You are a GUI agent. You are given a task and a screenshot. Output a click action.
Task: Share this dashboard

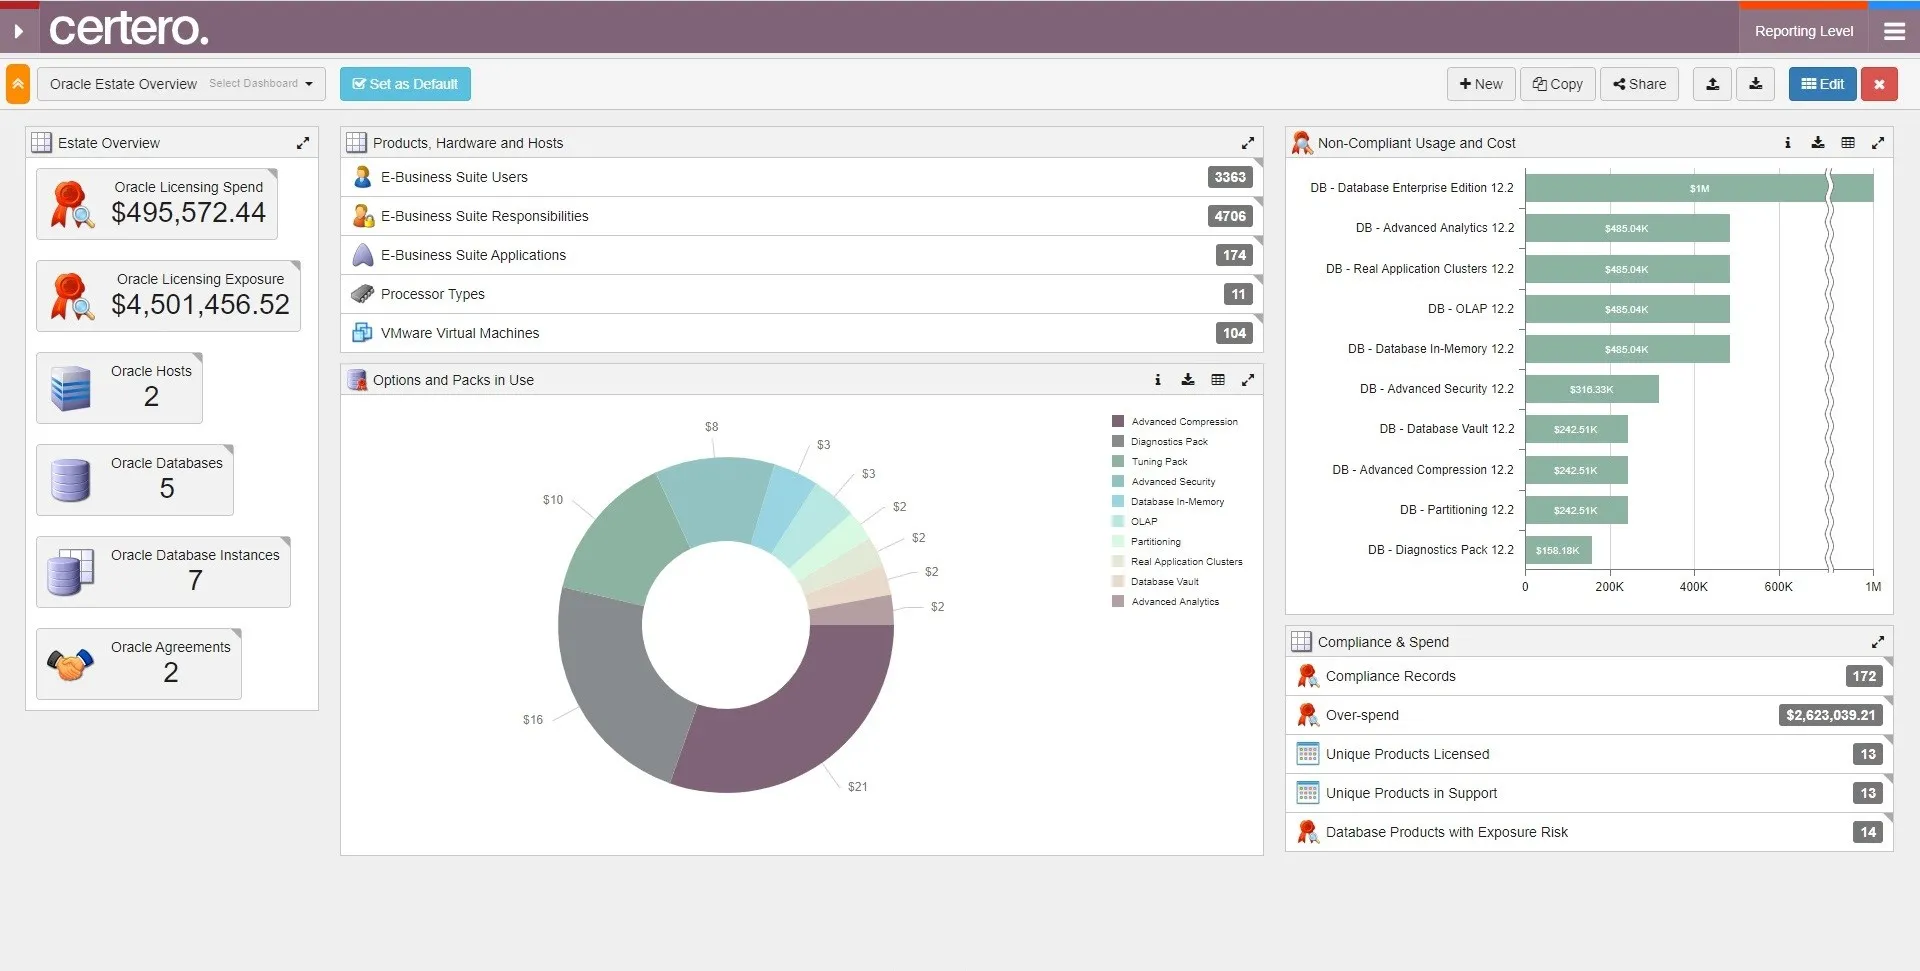(x=1640, y=84)
